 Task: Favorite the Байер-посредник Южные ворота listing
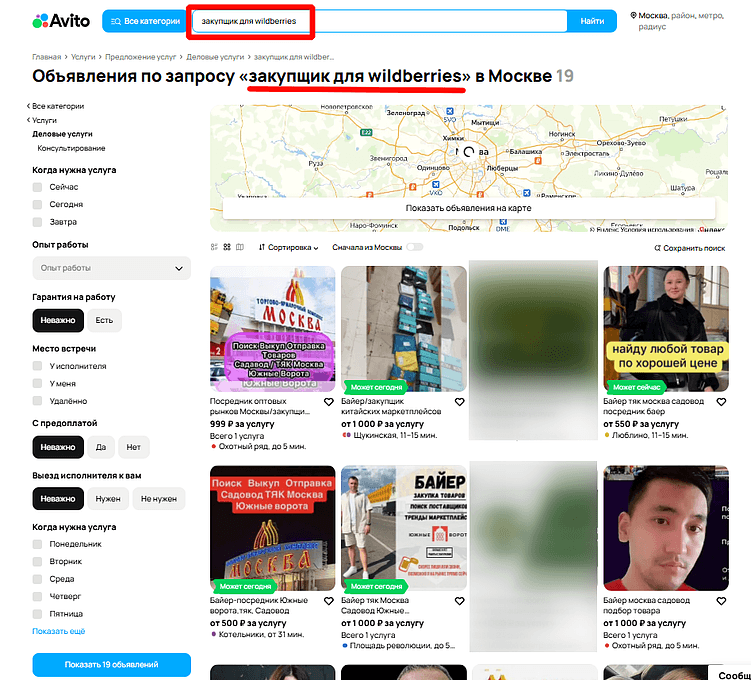(329, 601)
